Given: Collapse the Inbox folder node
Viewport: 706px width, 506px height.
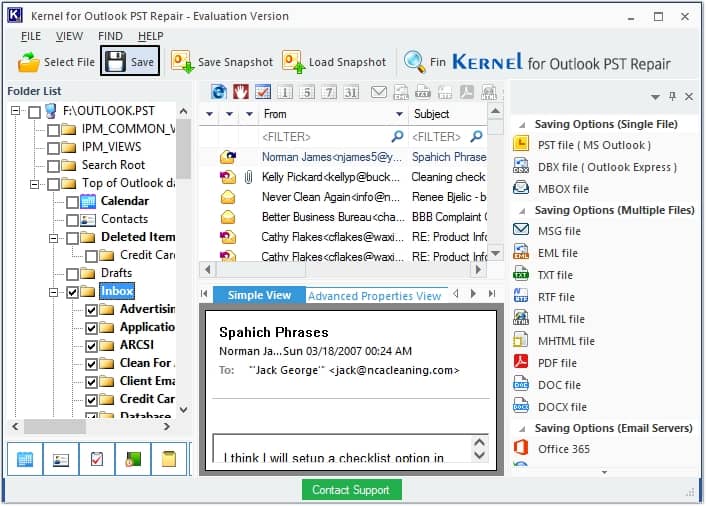Looking at the screenshot, I should pyautogui.click(x=53, y=292).
